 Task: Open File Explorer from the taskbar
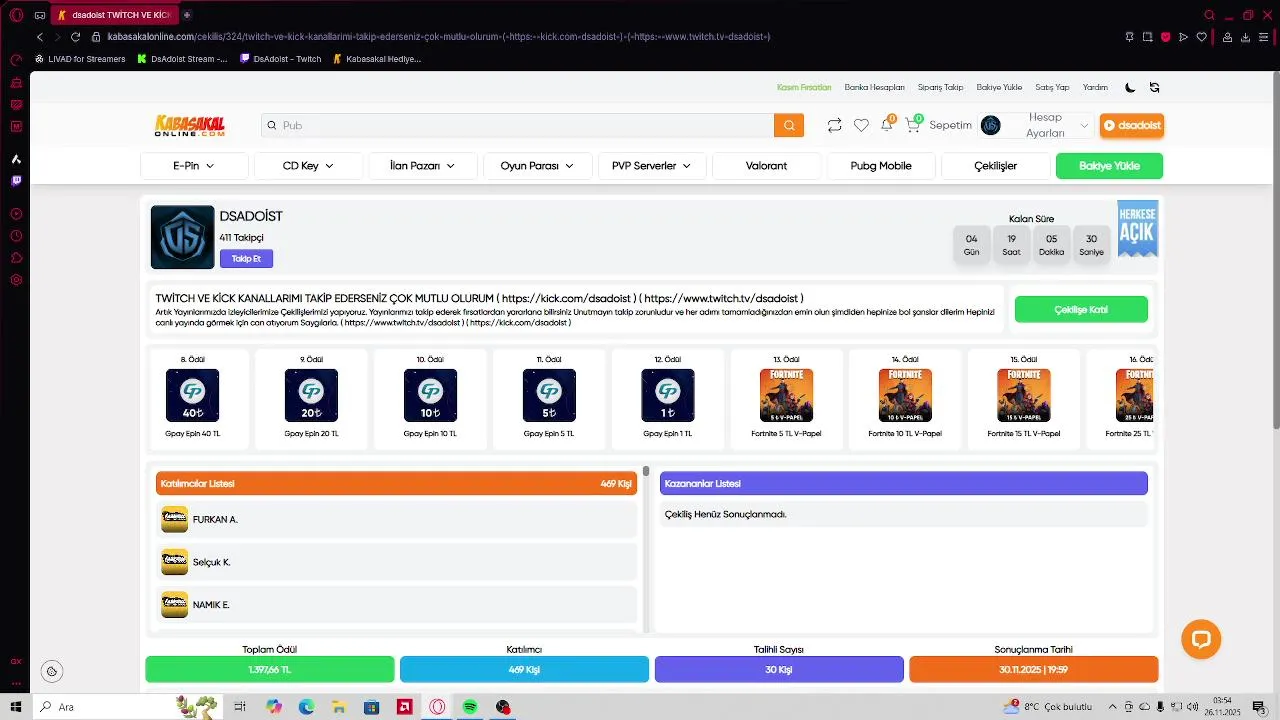[339, 707]
